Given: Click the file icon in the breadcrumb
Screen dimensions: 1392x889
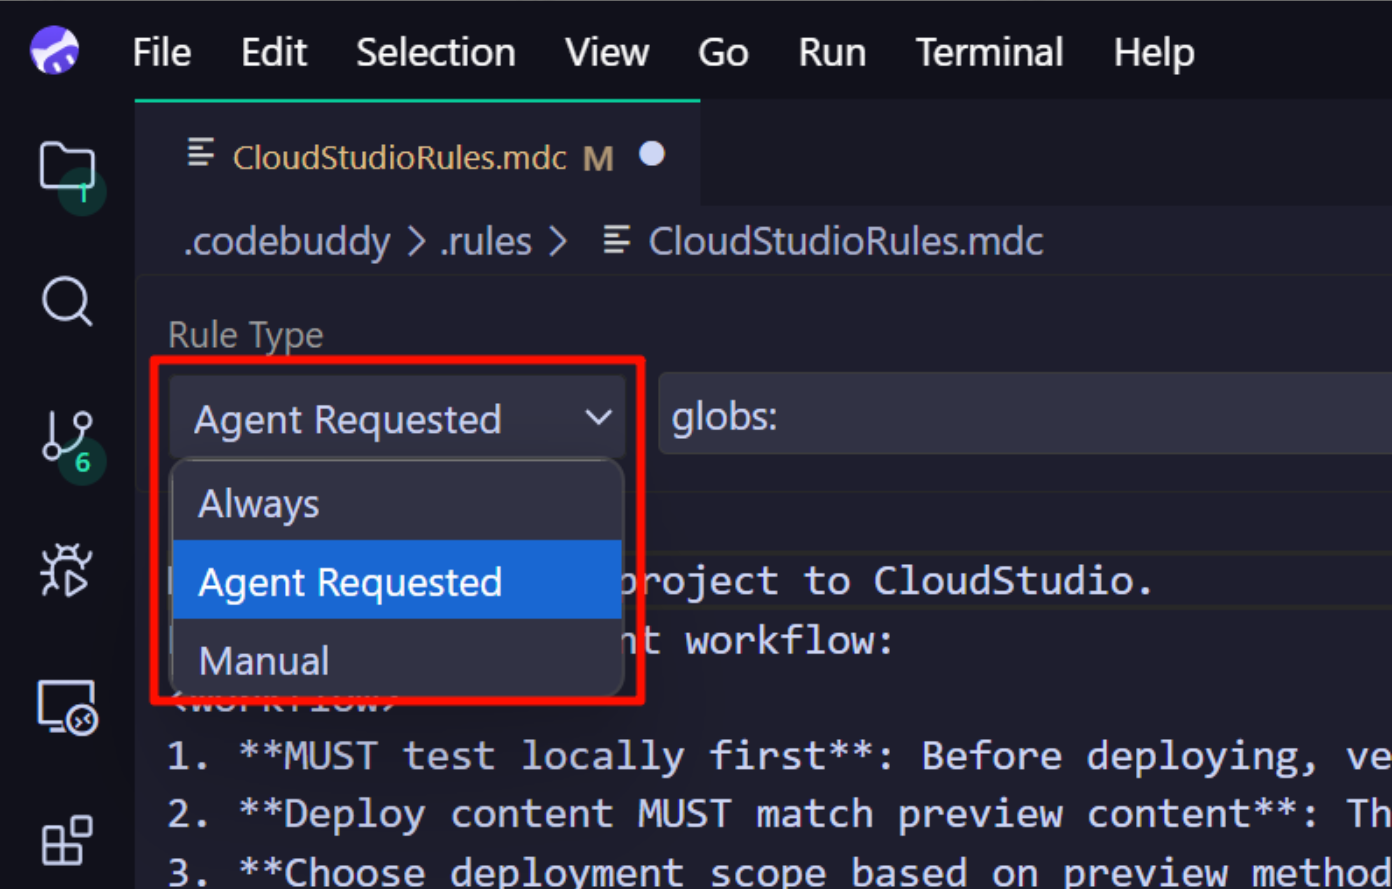Looking at the screenshot, I should click(617, 240).
